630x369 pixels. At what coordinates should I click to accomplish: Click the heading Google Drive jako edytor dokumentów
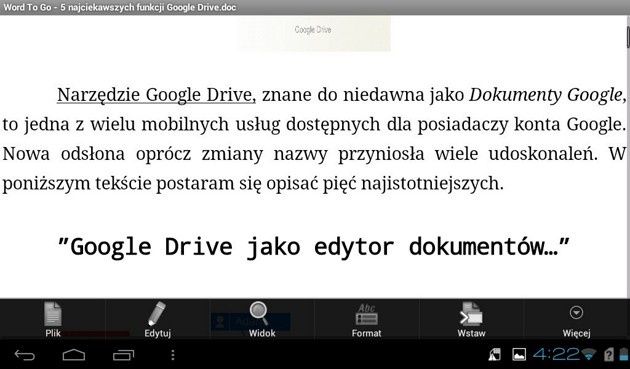[314, 246]
